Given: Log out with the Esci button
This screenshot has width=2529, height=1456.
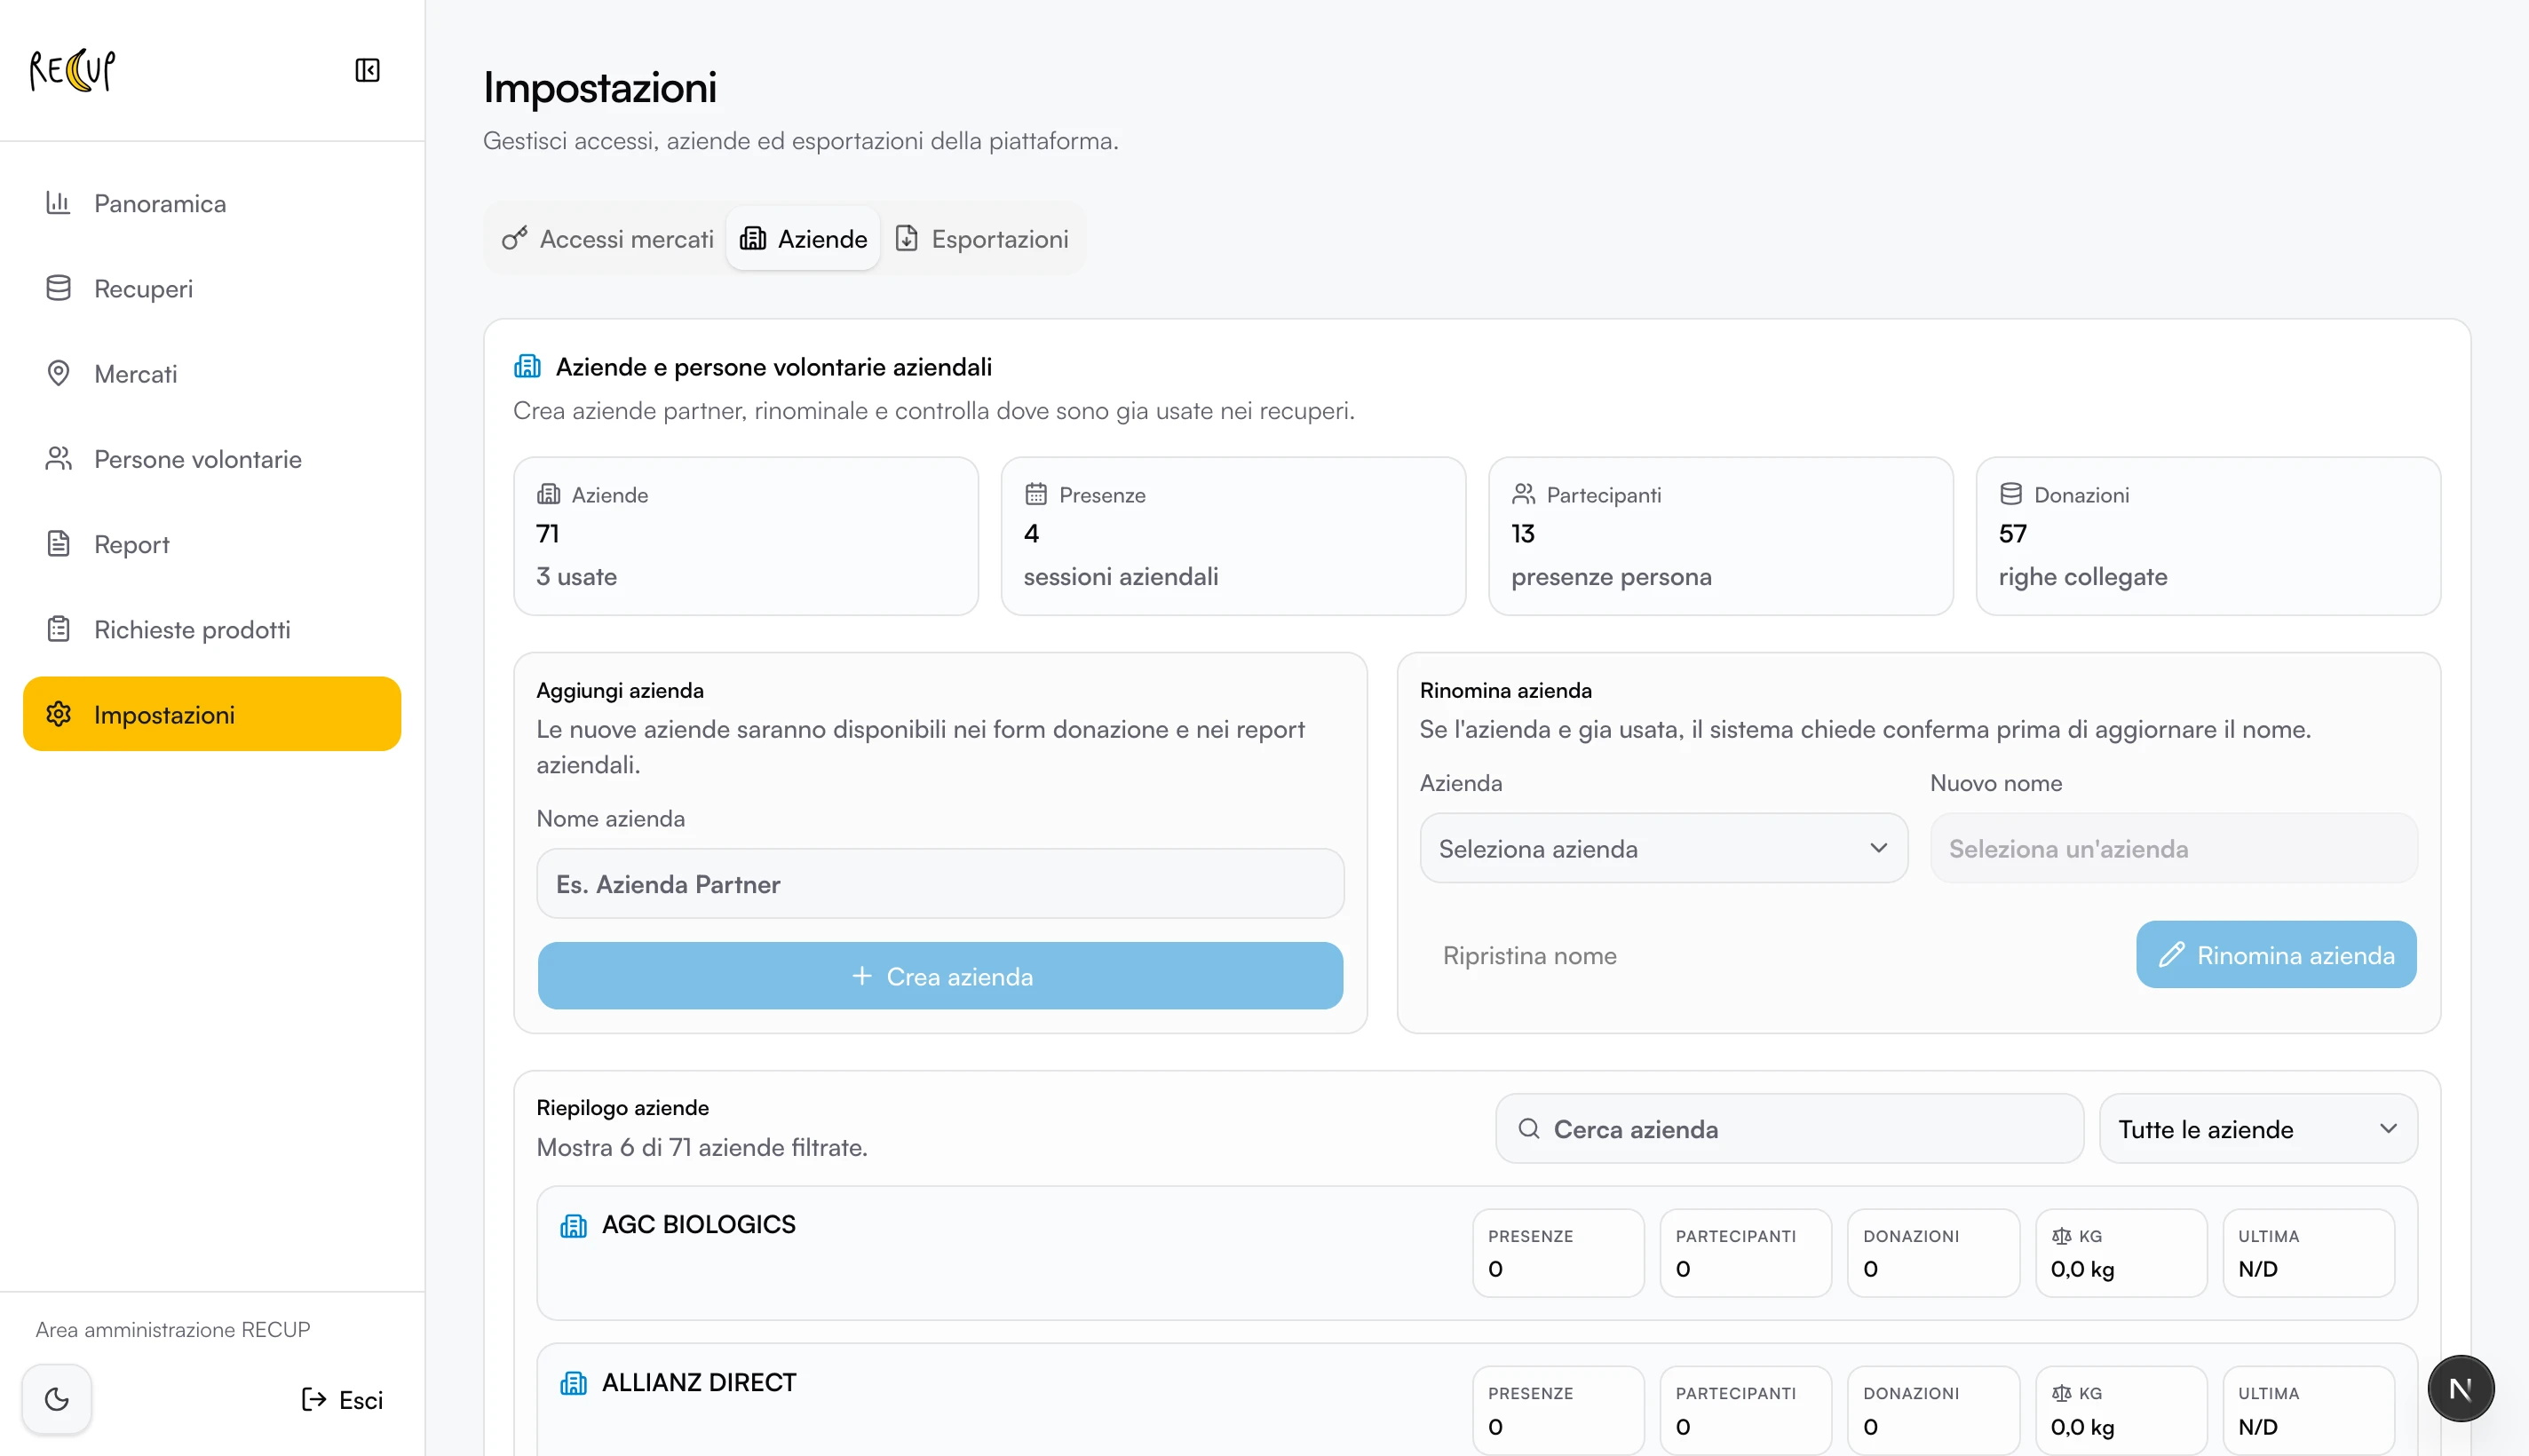Looking at the screenshot, I should [x=342, y=1399].
